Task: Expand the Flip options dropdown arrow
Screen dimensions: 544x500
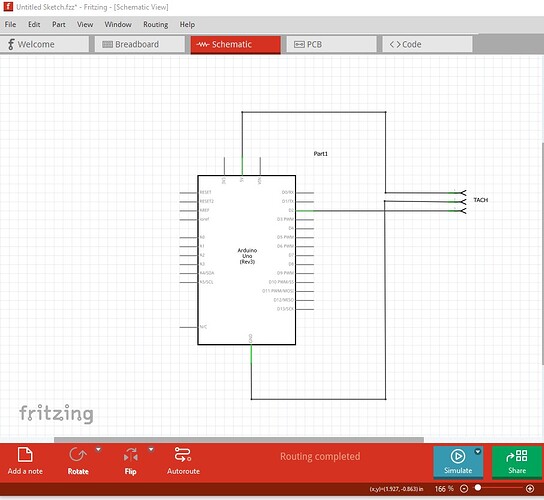Action: pyautogui.click(x=151, y=450)
